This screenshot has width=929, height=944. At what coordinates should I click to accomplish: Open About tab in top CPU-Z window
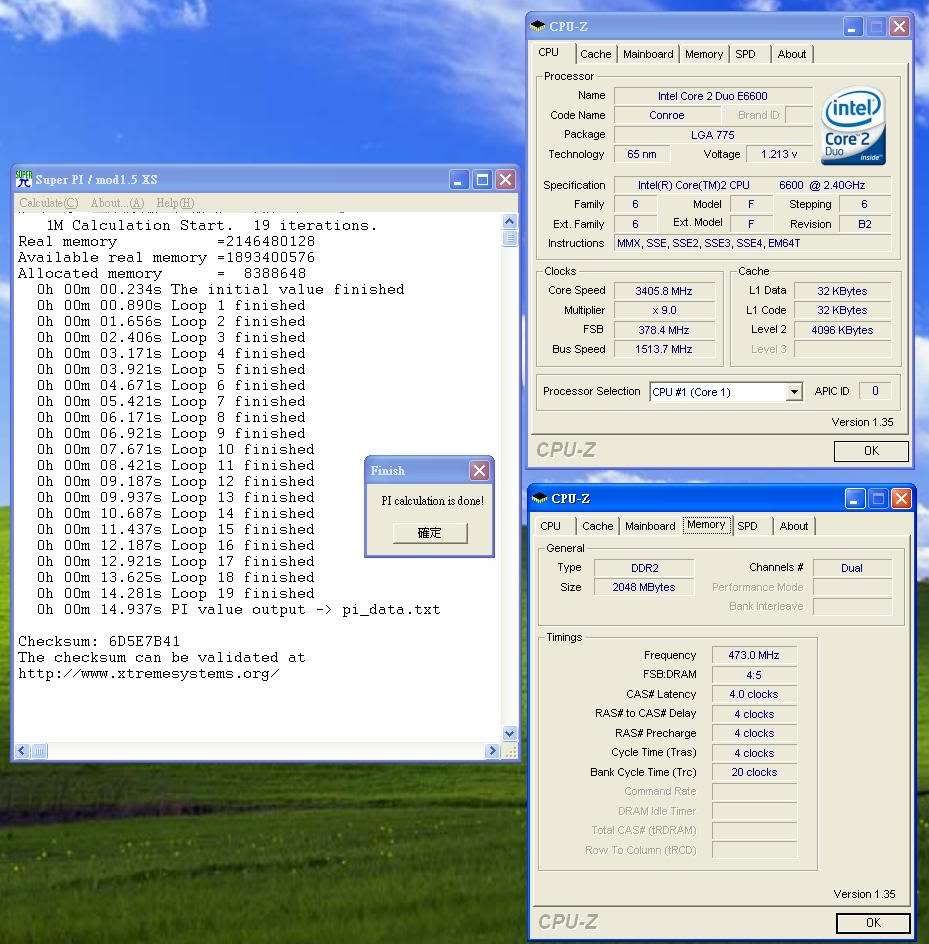pos(792,54)
